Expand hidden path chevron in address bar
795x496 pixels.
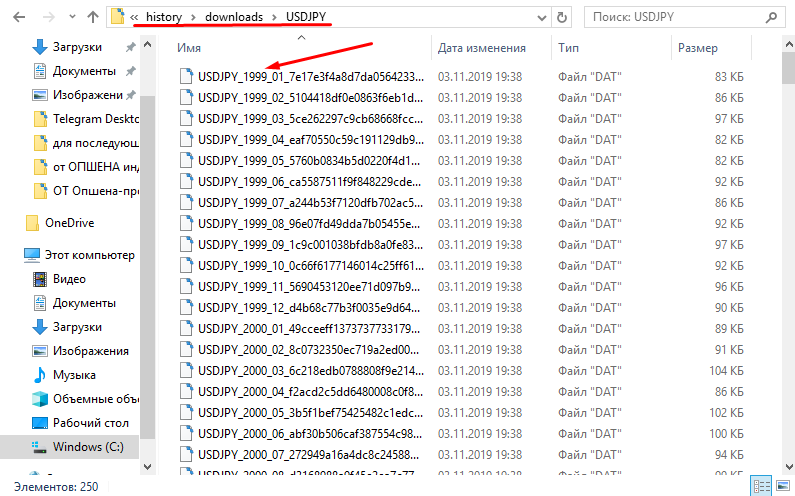(x=134, y=17)
